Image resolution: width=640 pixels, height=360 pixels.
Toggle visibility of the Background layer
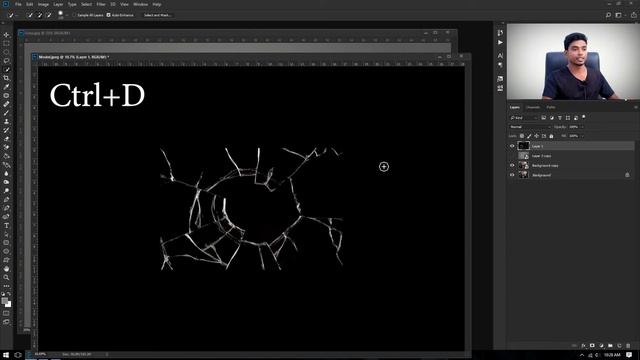point(512,175)
